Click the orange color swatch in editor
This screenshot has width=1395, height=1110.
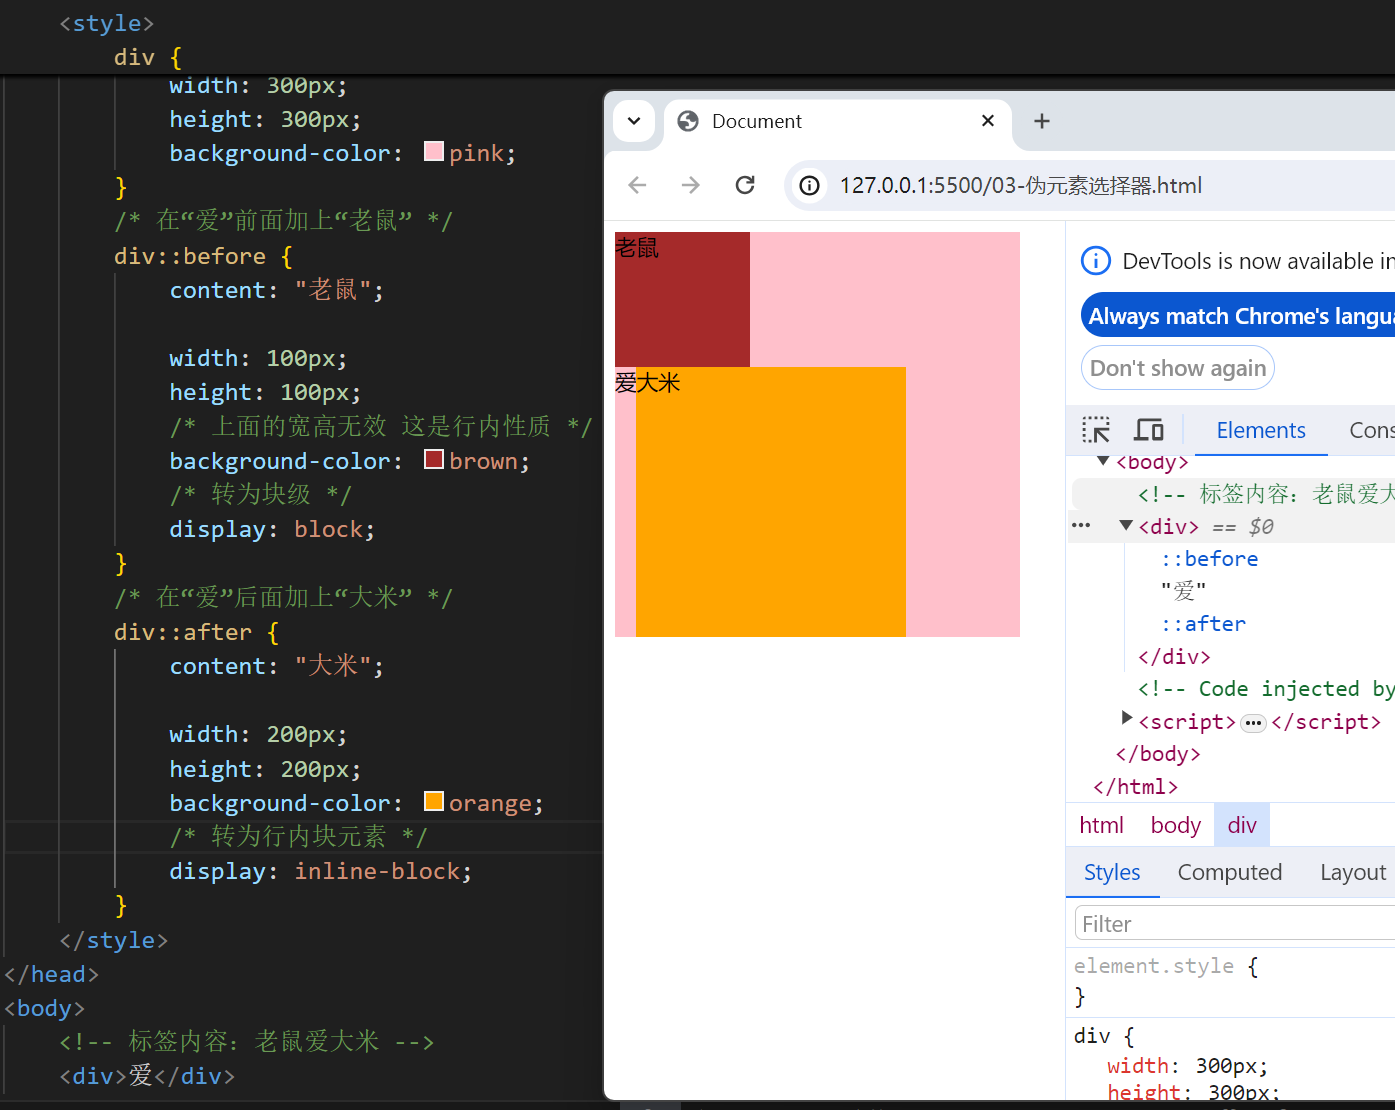coord(434,801)
